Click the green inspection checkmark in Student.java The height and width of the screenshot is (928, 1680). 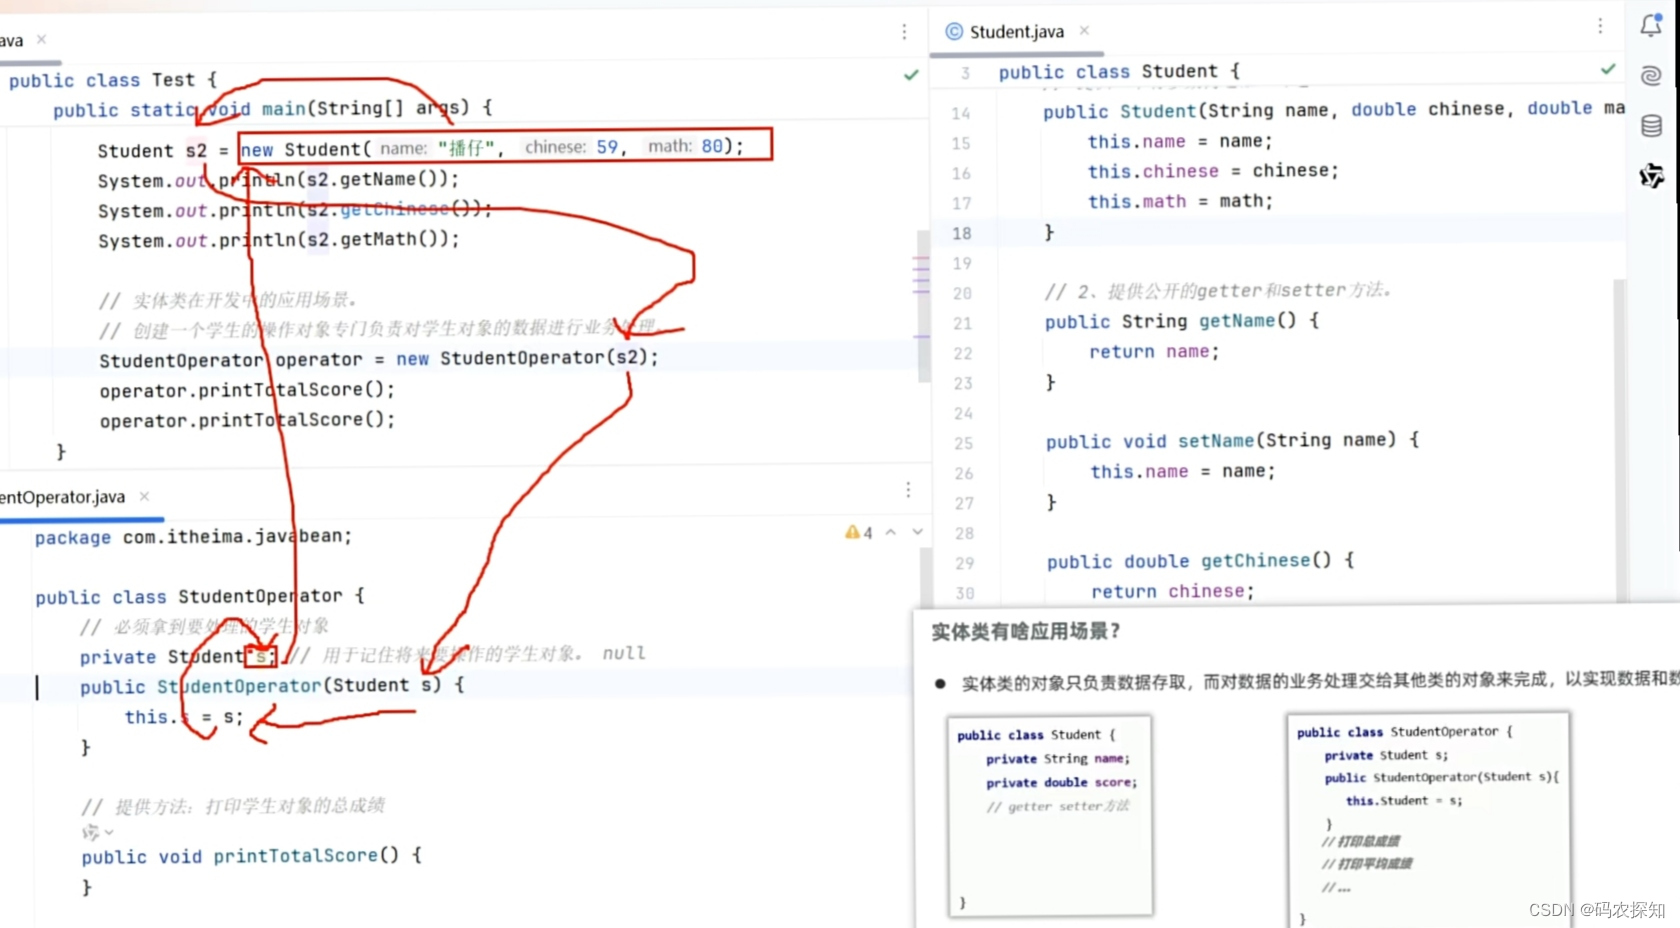click(1608, 69)
